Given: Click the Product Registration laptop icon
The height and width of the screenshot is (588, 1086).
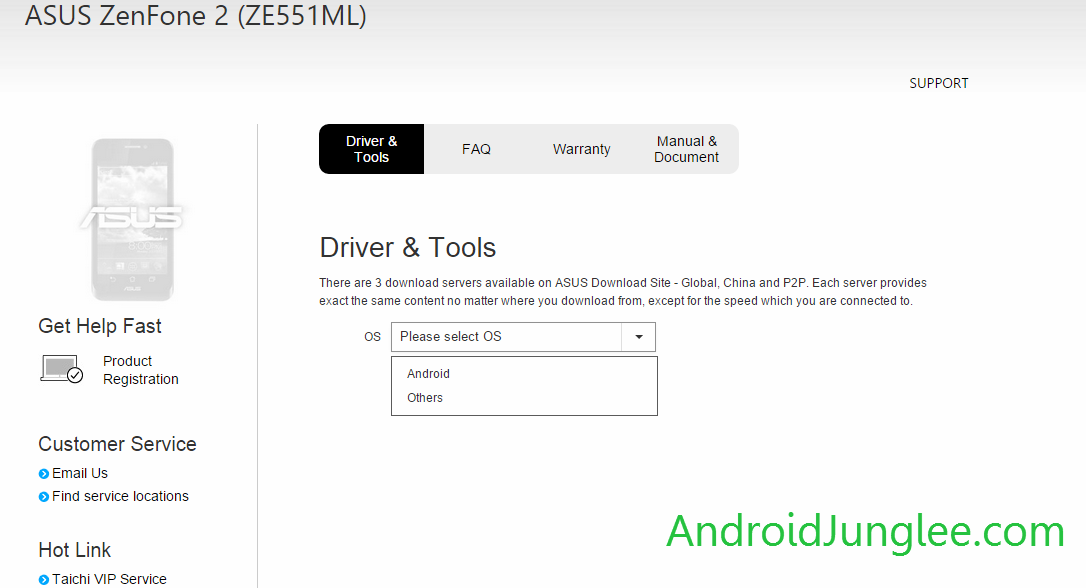Looking at the screenshot, I should 62,368.
